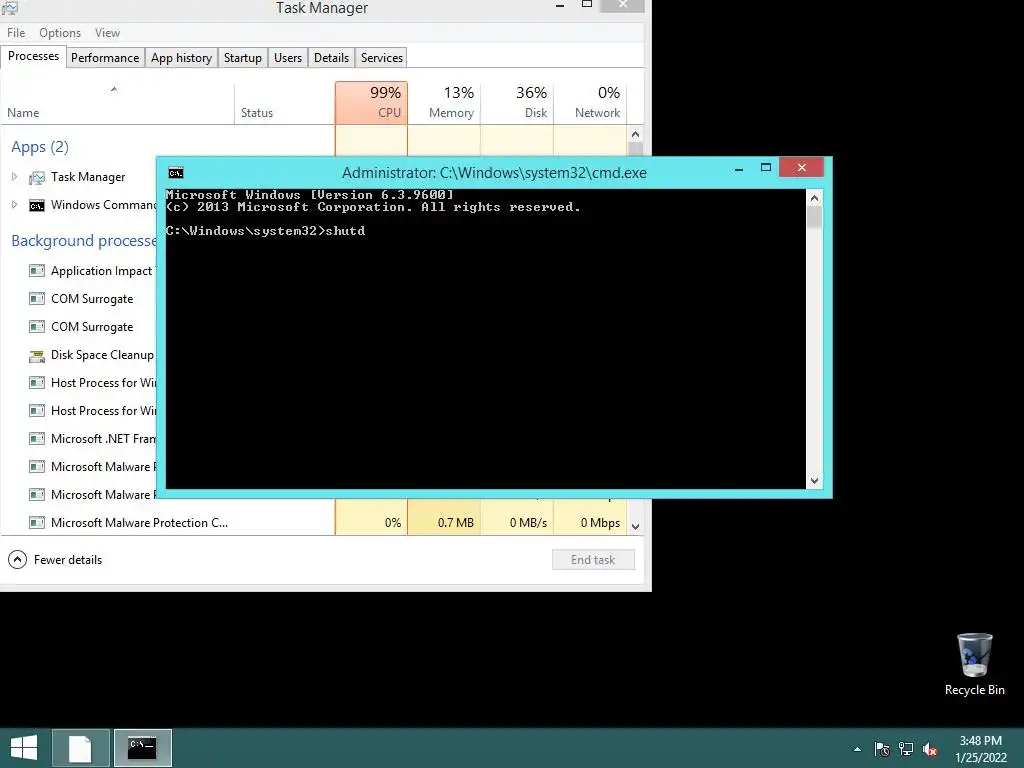This screenshot has width=1024, height=768.
Task: Click the command prompt scroll down arrow
Action: pyautogui.click(x=814, y=481)
